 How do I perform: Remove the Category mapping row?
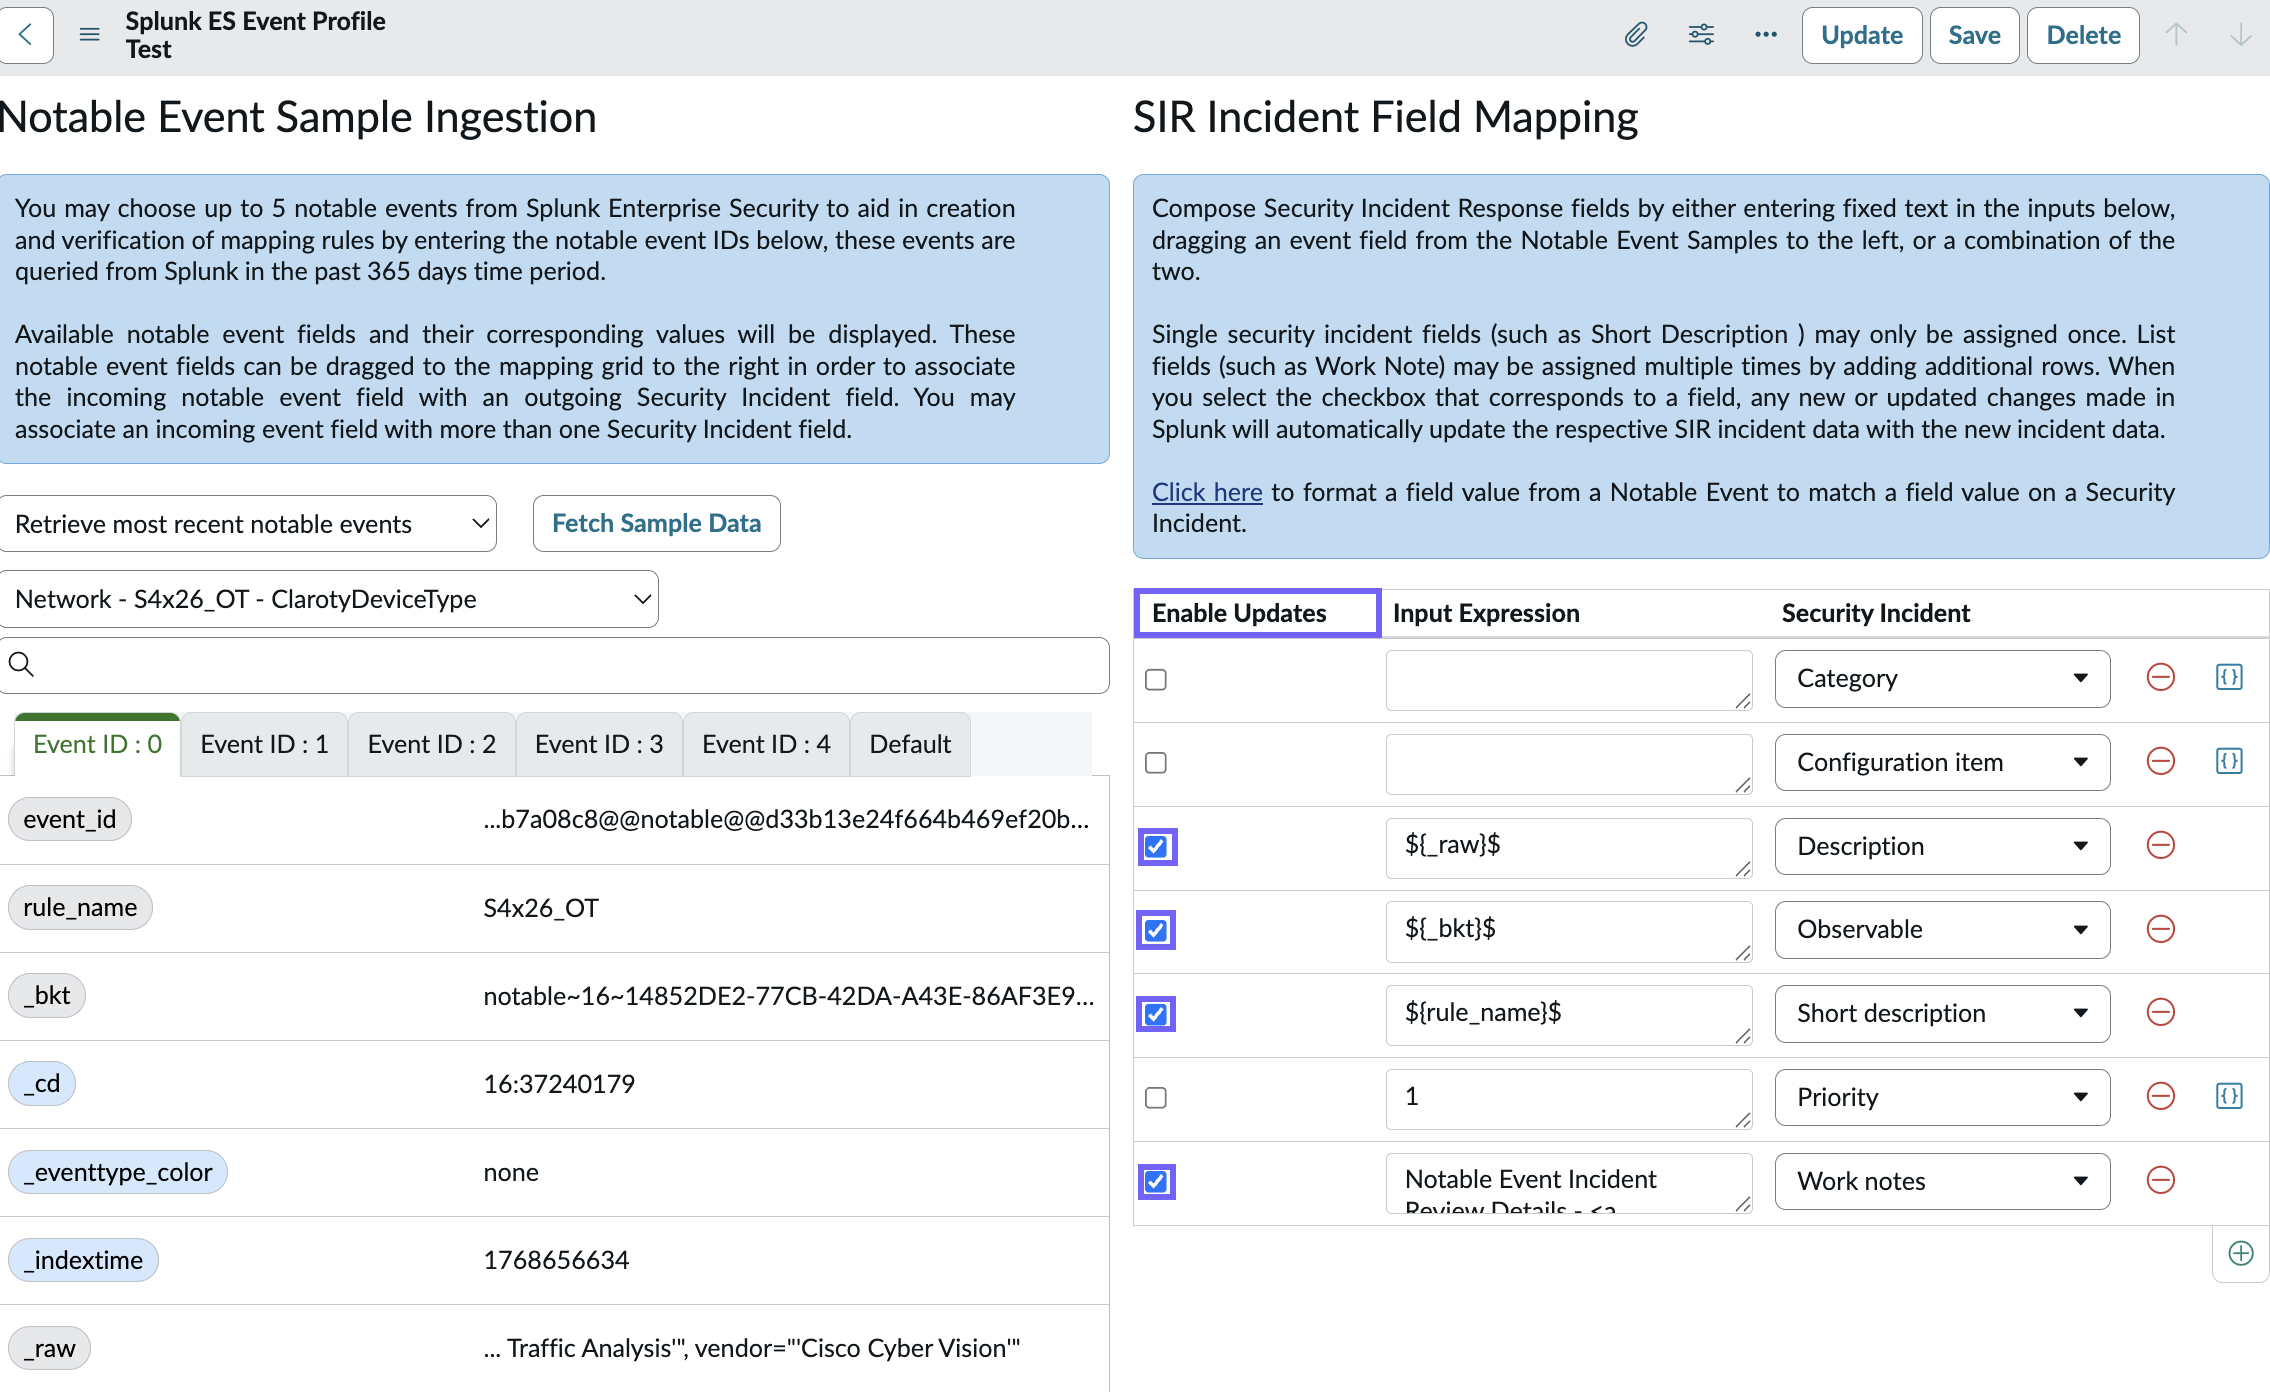[x=2161, y=678]
